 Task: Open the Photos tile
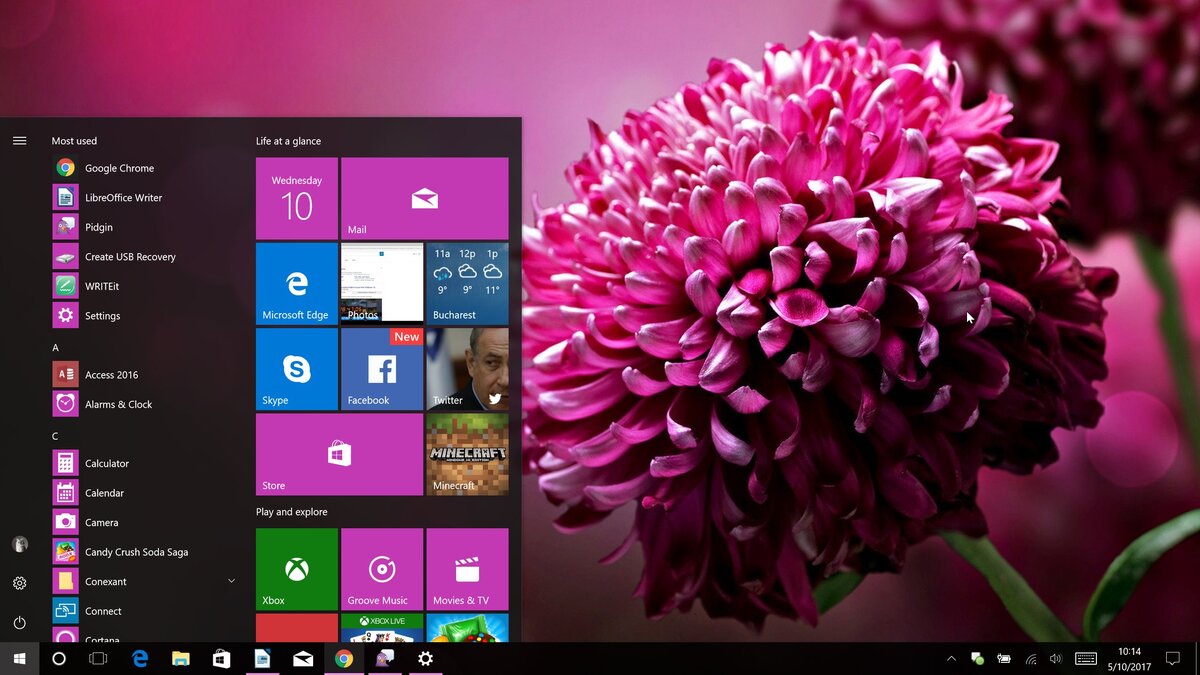click(382, 283)
